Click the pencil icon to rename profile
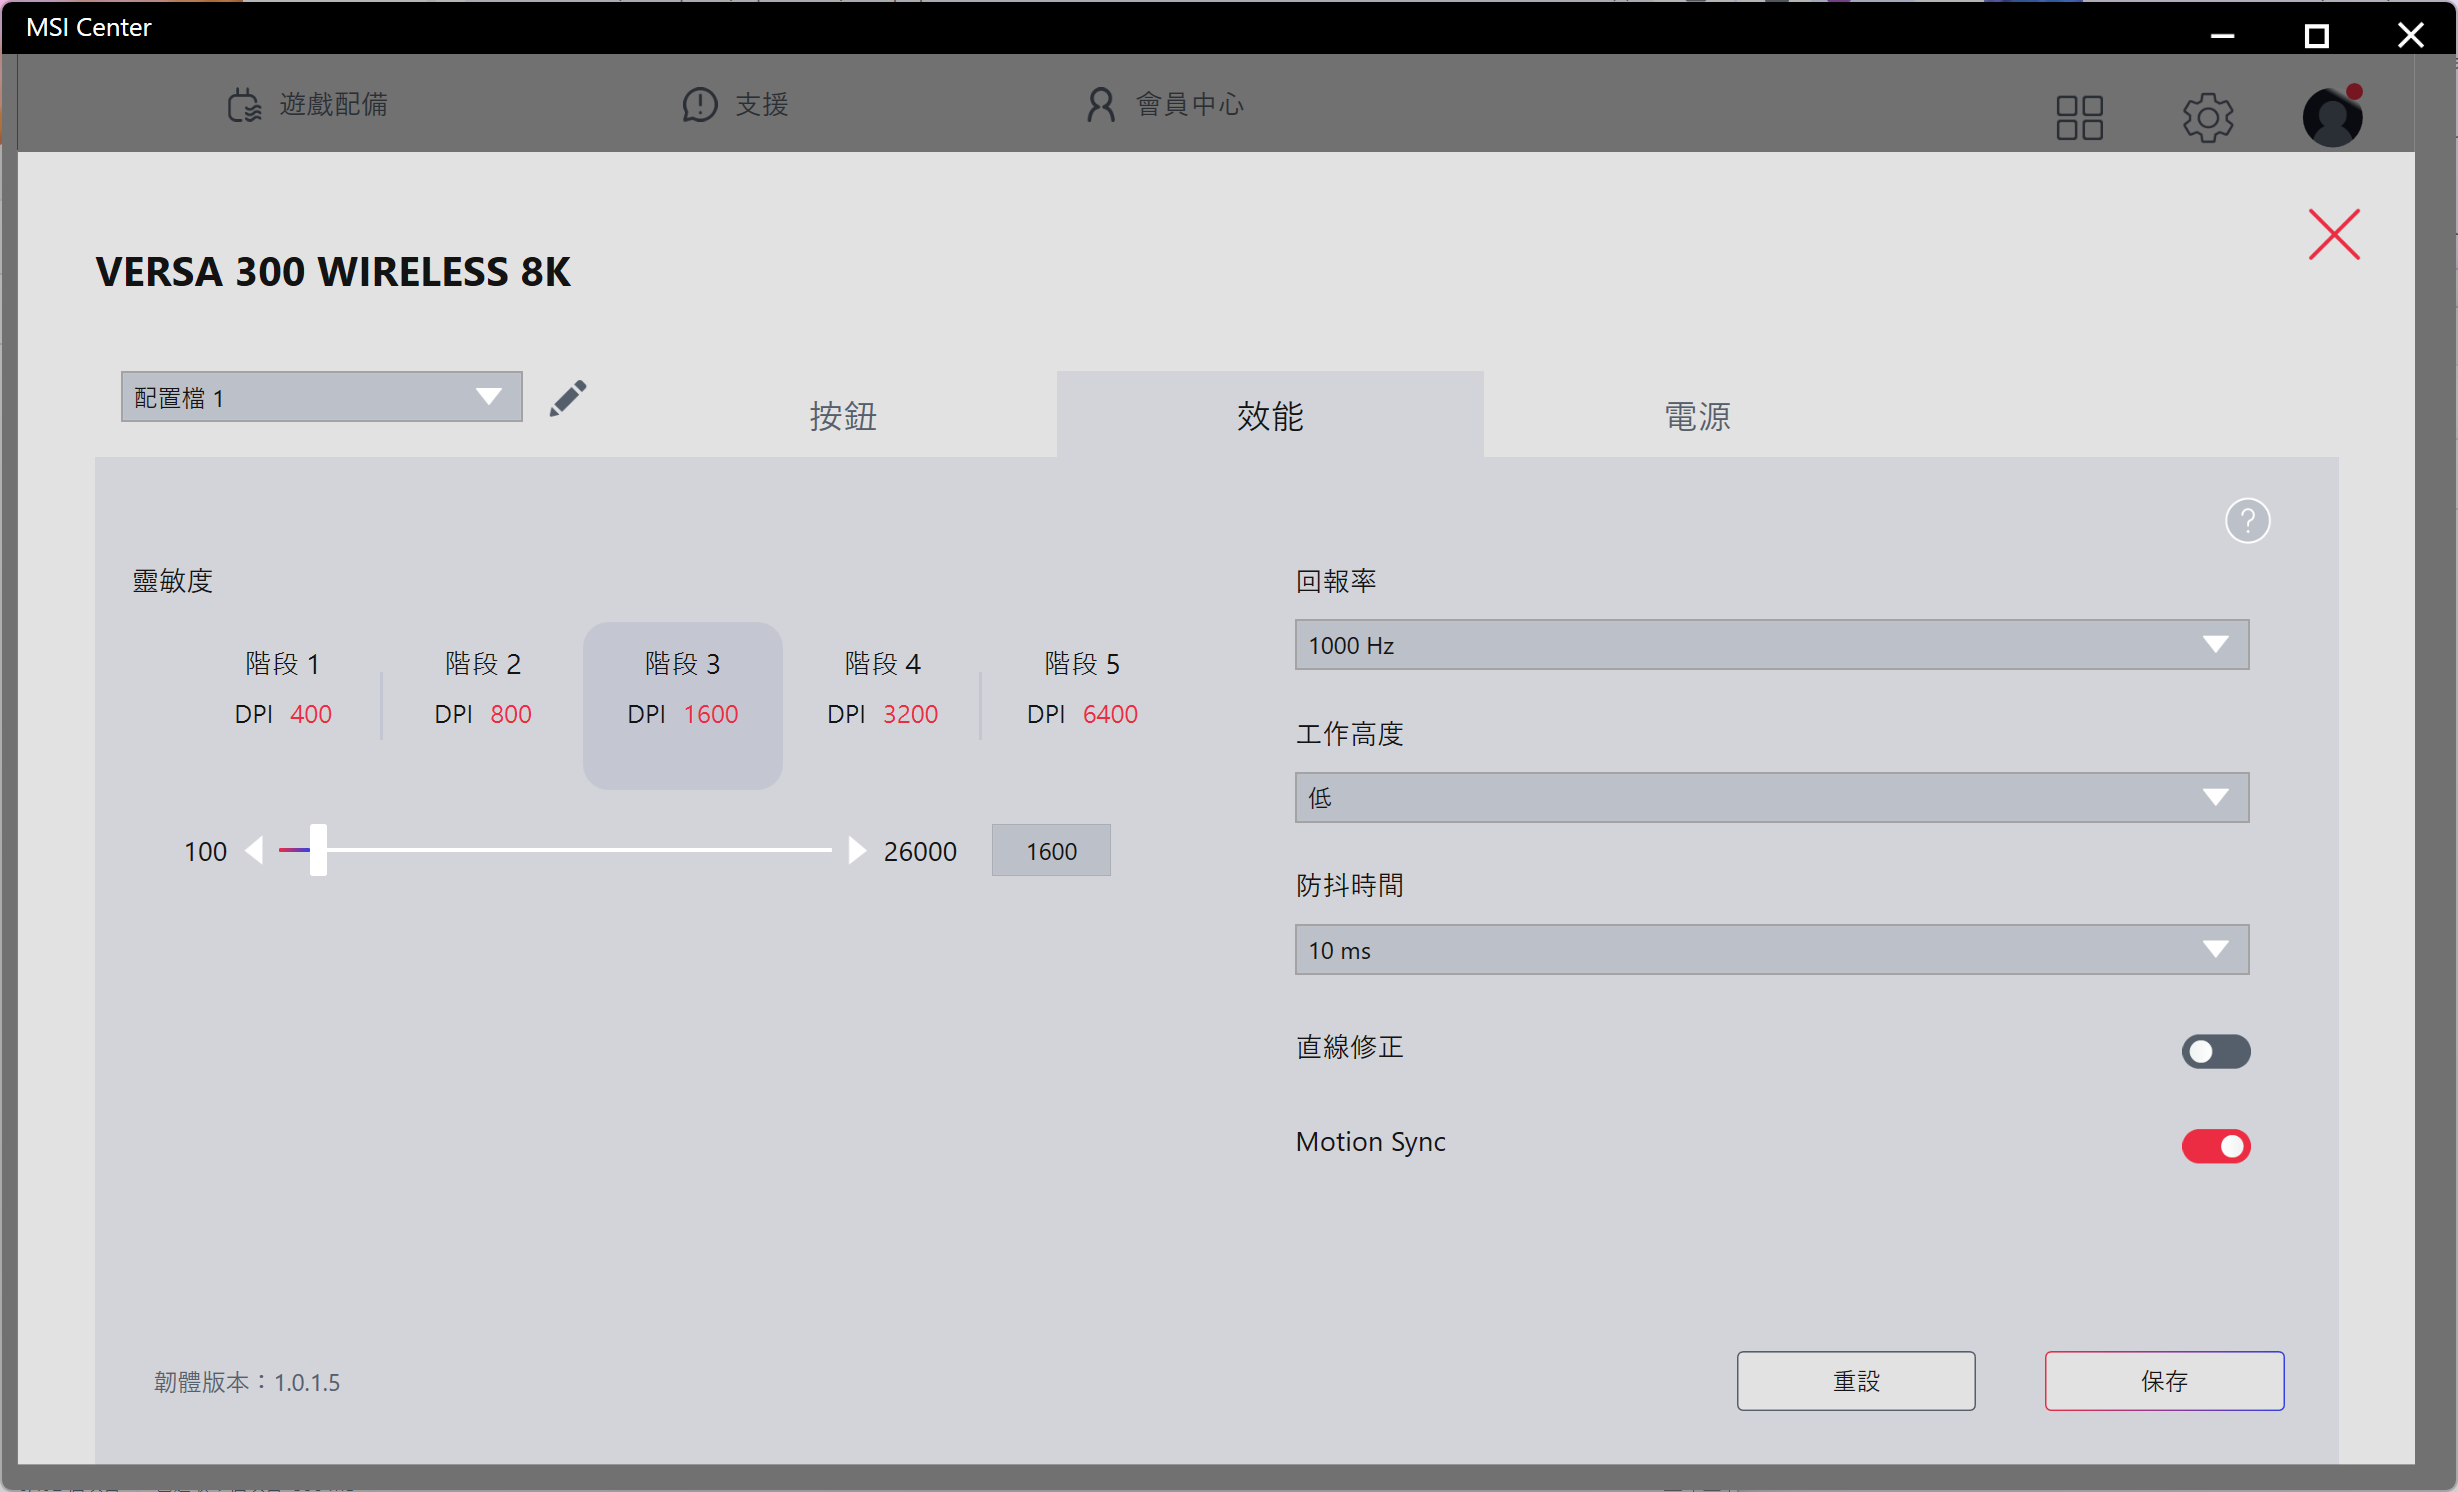The image size is (2458, 1492). tap(568, 398)
